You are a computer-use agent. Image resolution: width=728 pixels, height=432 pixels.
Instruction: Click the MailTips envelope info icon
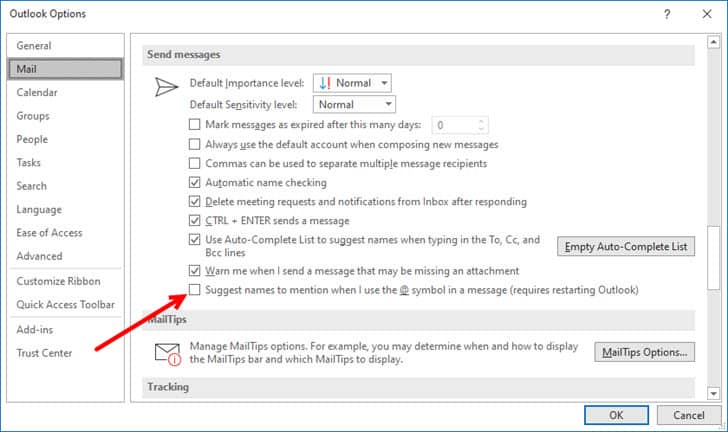167,354
